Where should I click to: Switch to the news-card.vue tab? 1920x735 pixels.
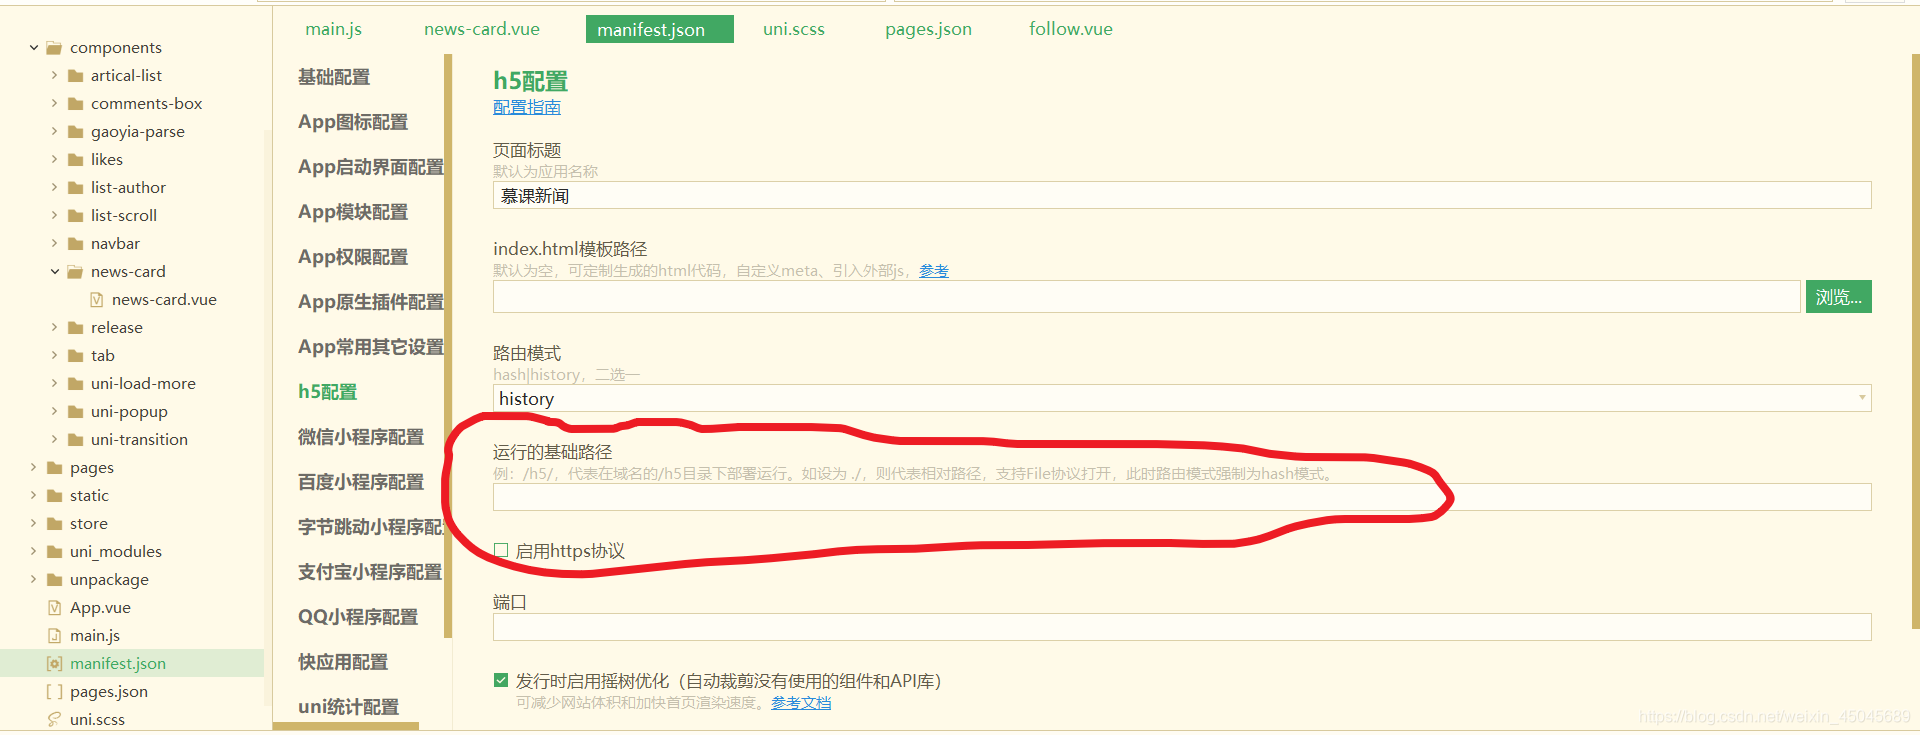pos(482,30)
